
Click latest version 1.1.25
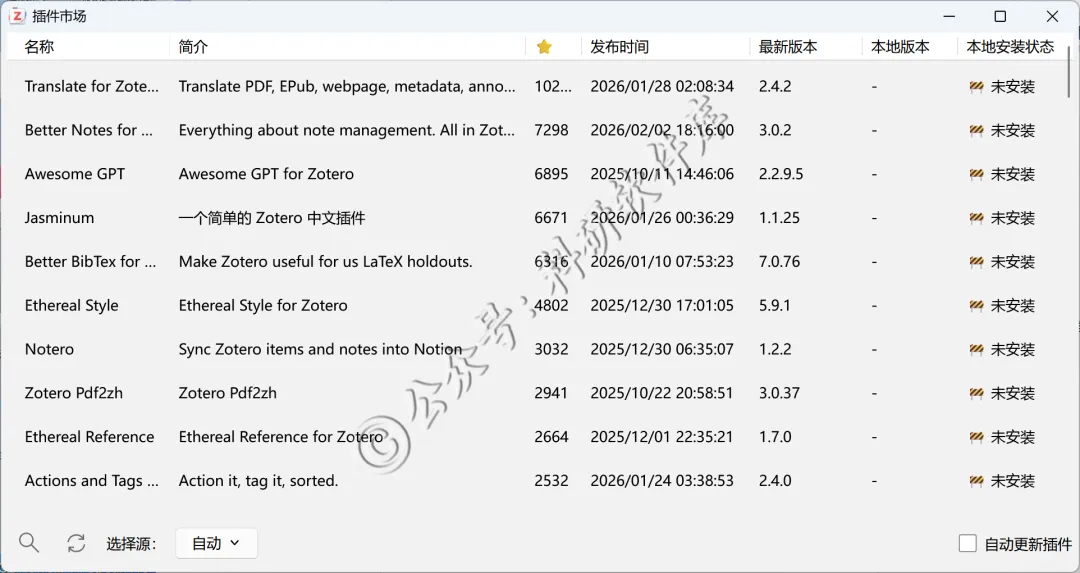(780, 218)
